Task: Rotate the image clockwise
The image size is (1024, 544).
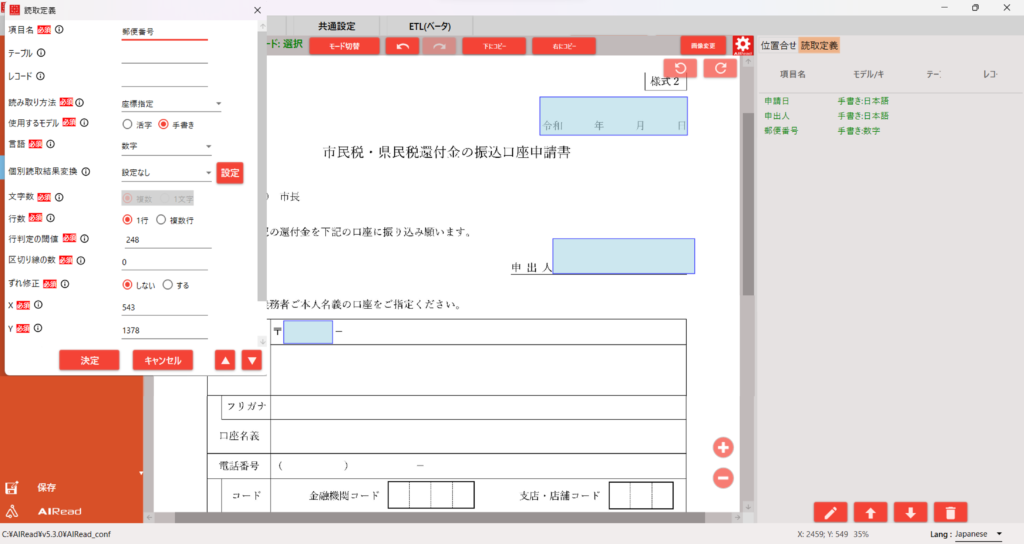Action: [x=720, y=68]
